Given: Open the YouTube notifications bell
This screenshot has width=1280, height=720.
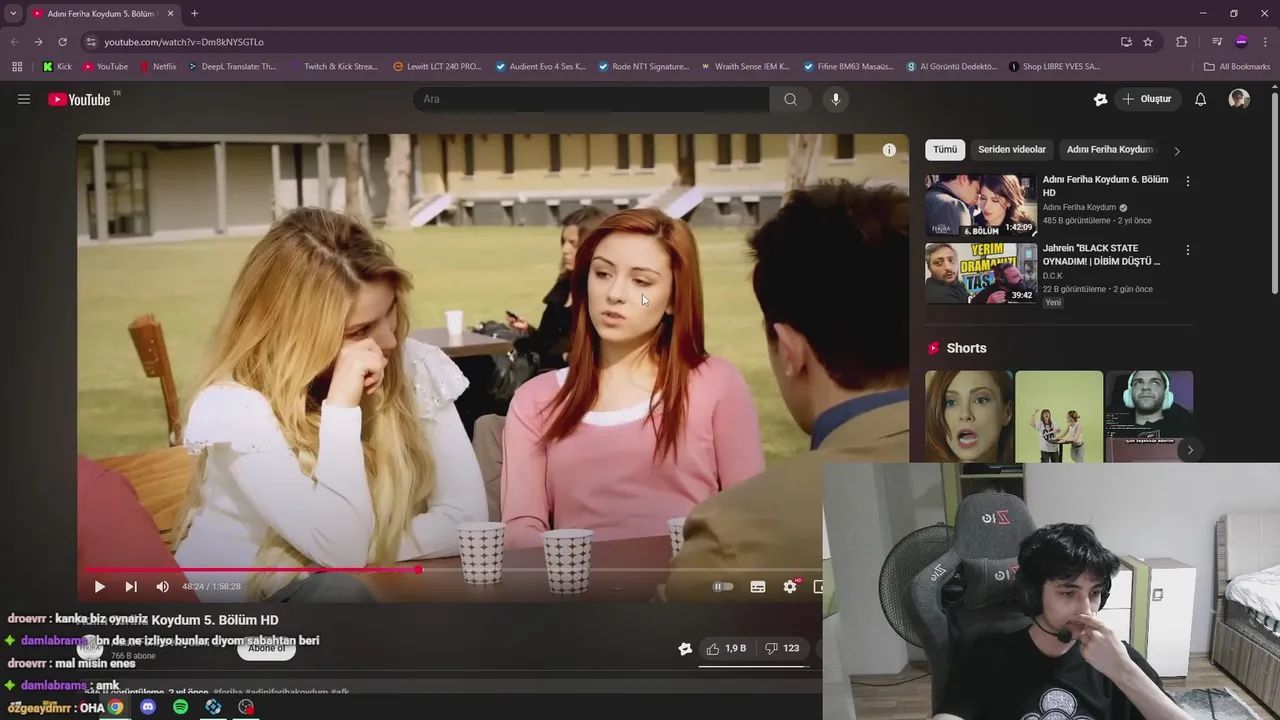Looking at the screenshot, I should pos(1201,99).
